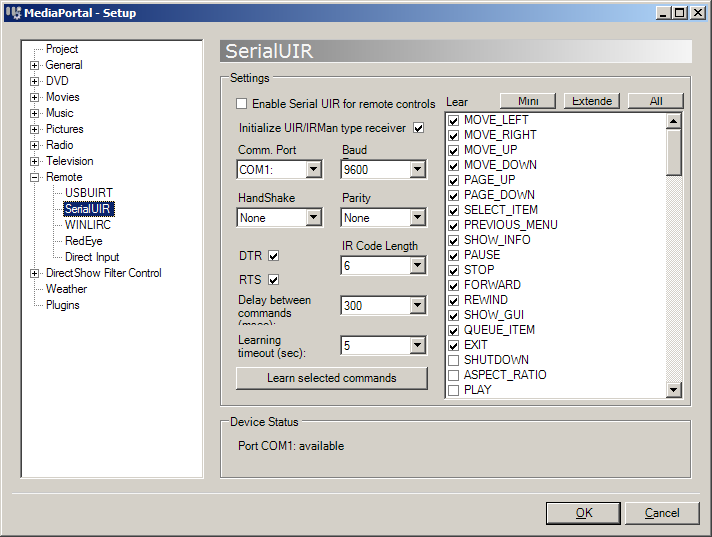This screenshot has height=537, width=712.
Task: Open the Plugins section
Action: (62, 305)
